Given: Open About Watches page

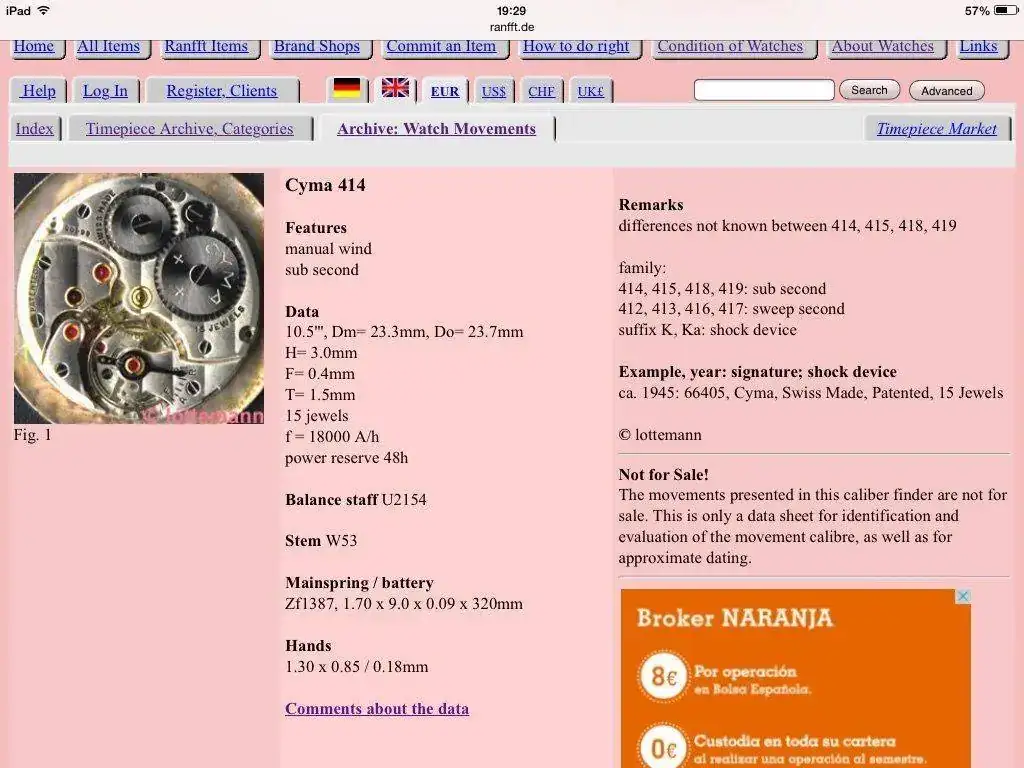Looking at the screenshot, I should click(x=882, y=46).
